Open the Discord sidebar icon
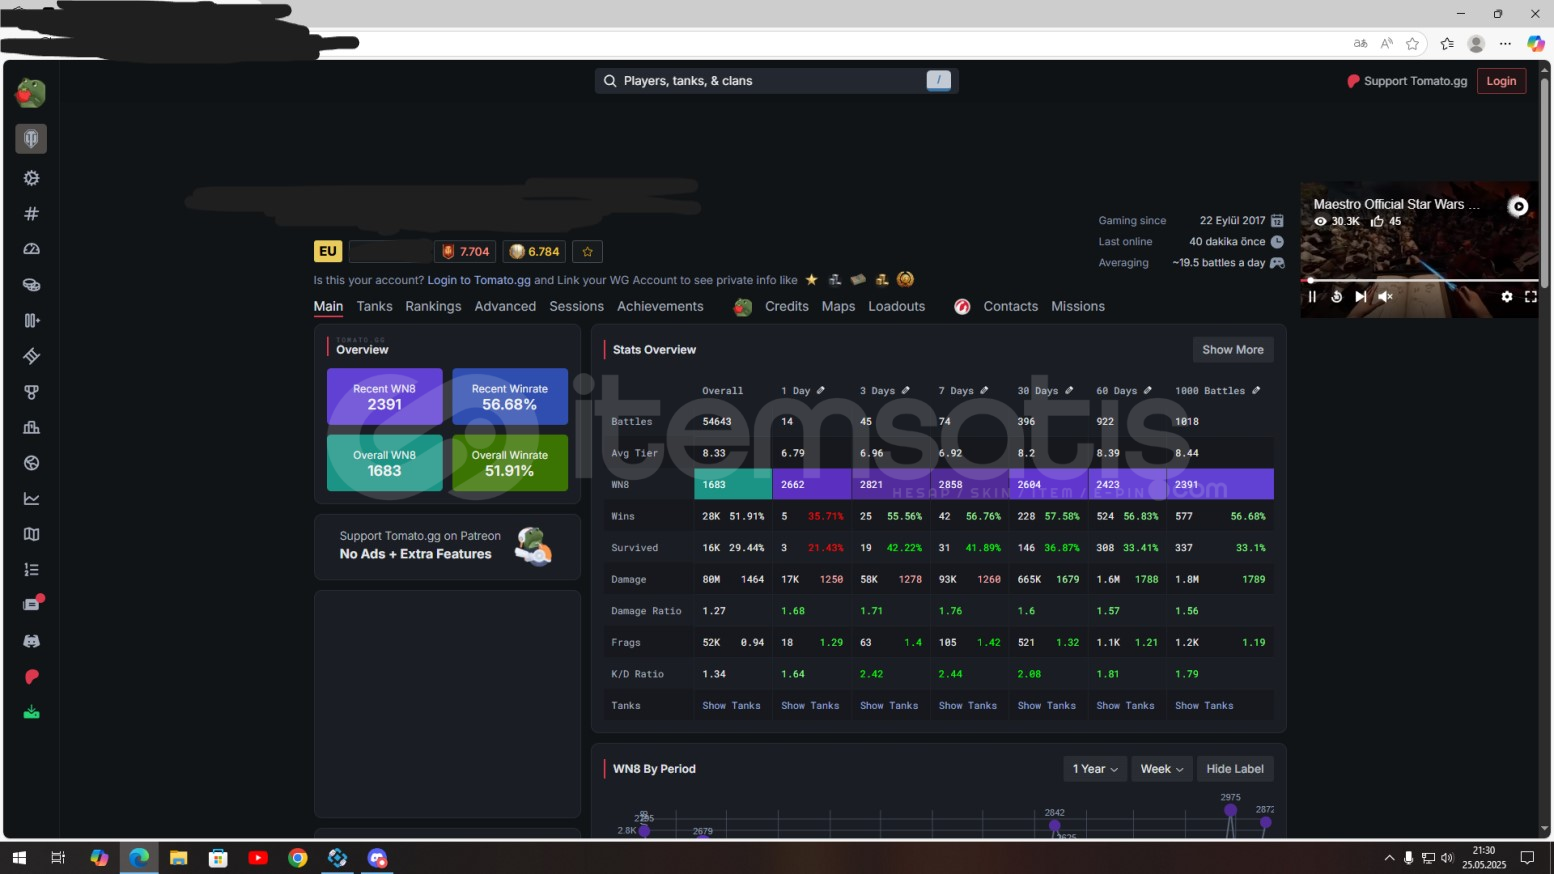 (x=31, y=641)
